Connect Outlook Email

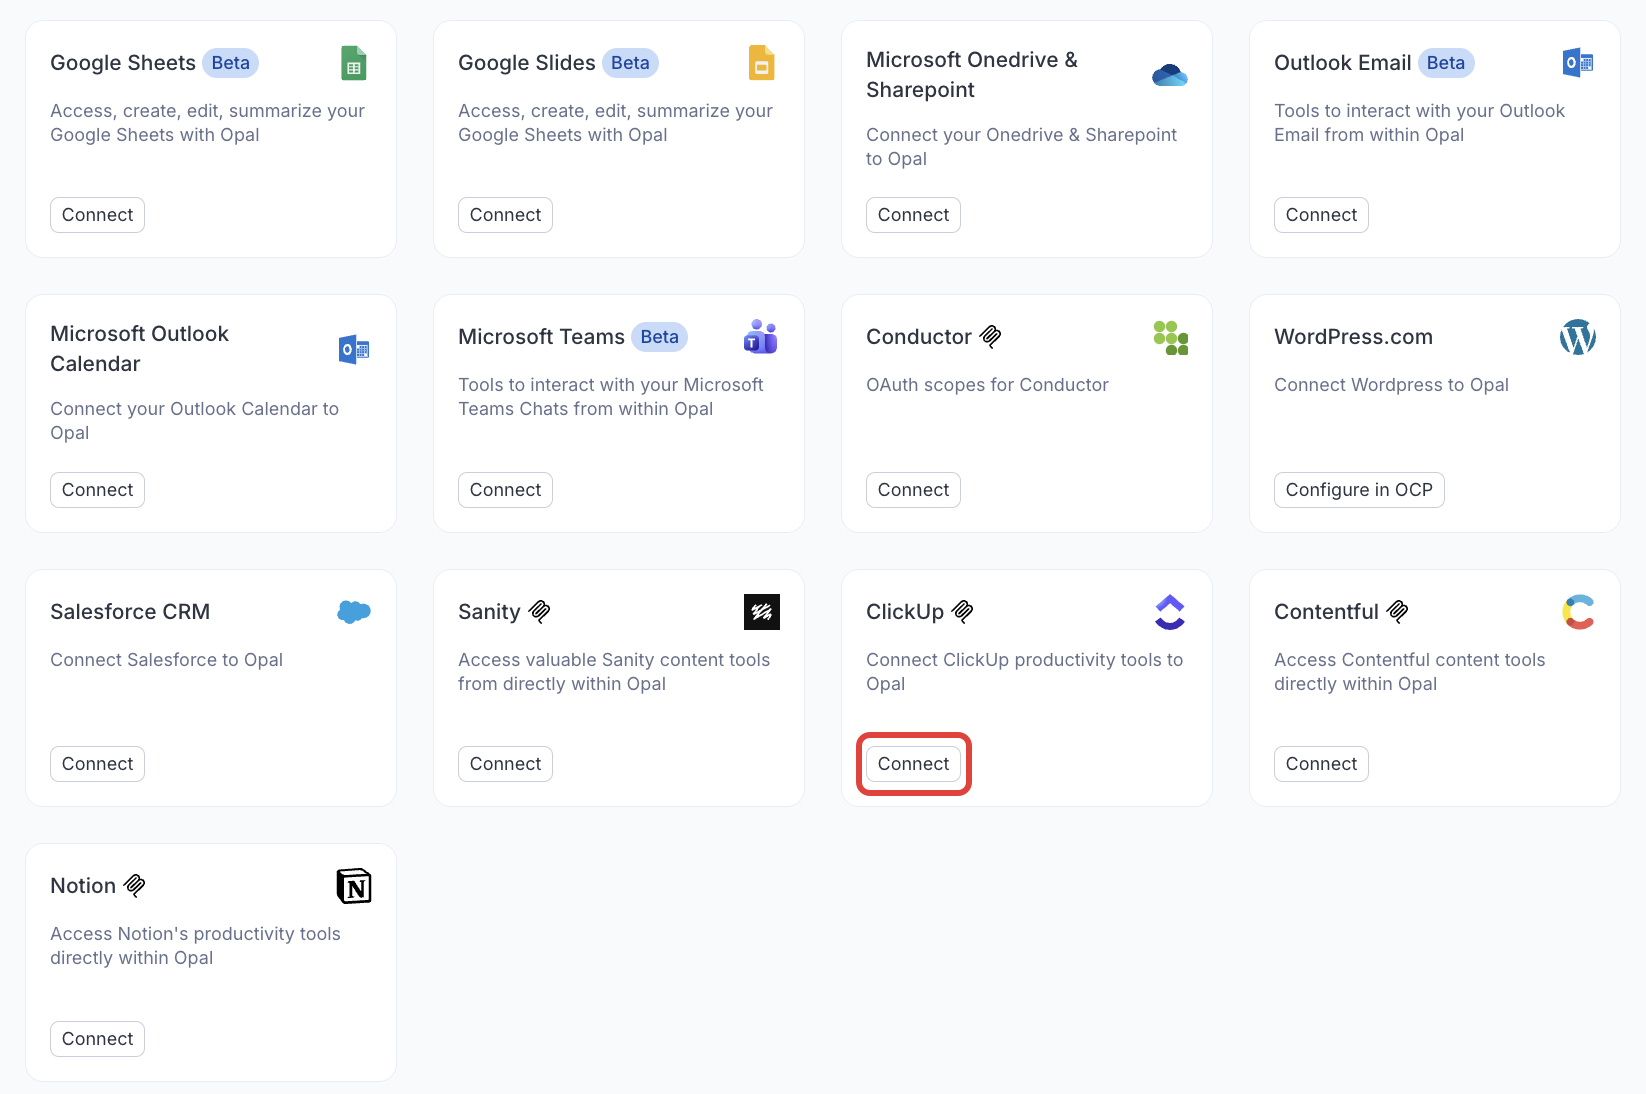[1321, 215]
